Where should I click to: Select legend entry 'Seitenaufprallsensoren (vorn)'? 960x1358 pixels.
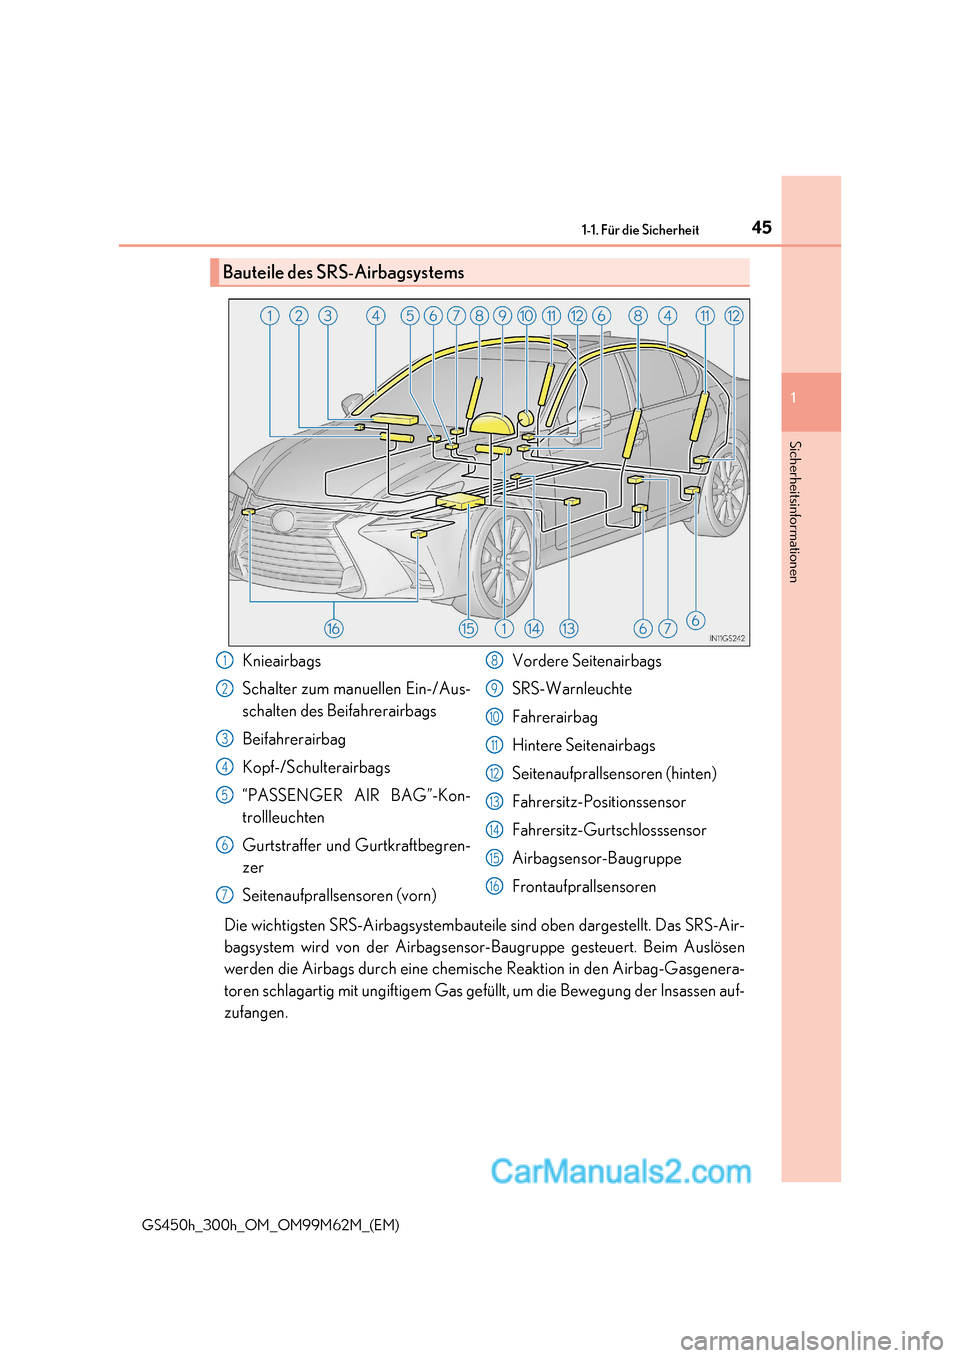pyautogui.click(x=339, y=895)
